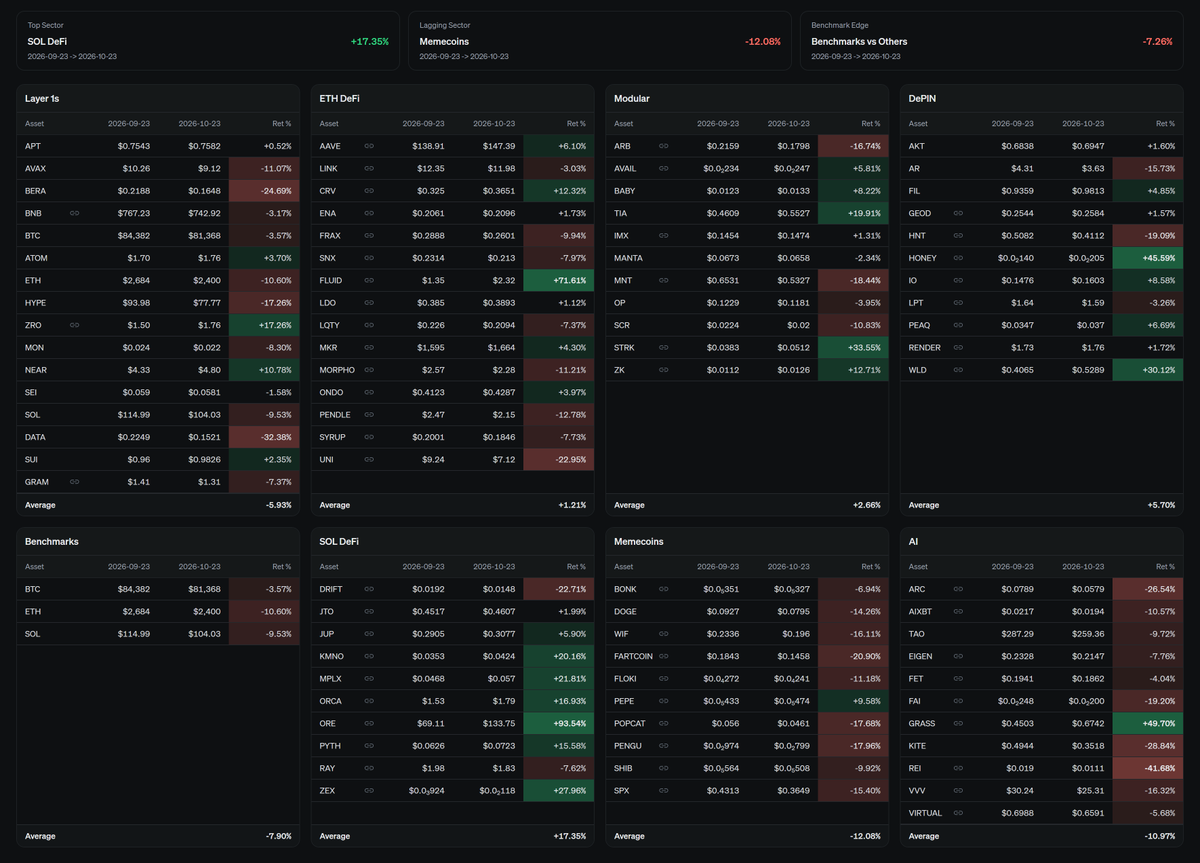The width and height of the screenshot is (1200, 863).
Task: Open the link icon in the HONEY row
Action: [958, 258]
